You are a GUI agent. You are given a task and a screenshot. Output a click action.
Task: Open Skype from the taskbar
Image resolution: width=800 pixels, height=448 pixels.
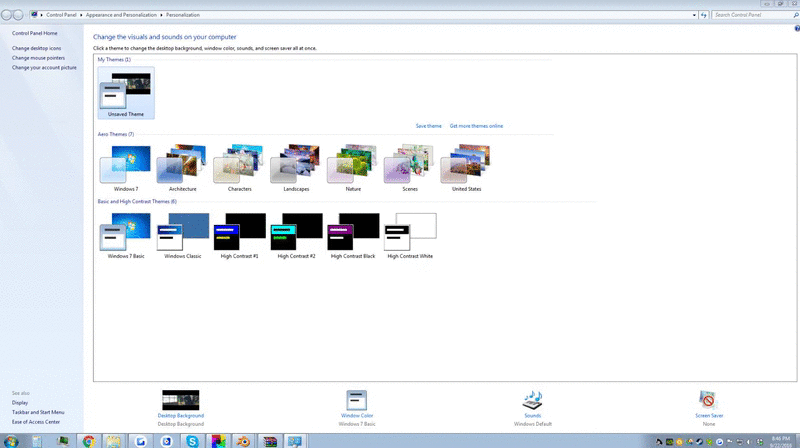click(x=192, y=441)
